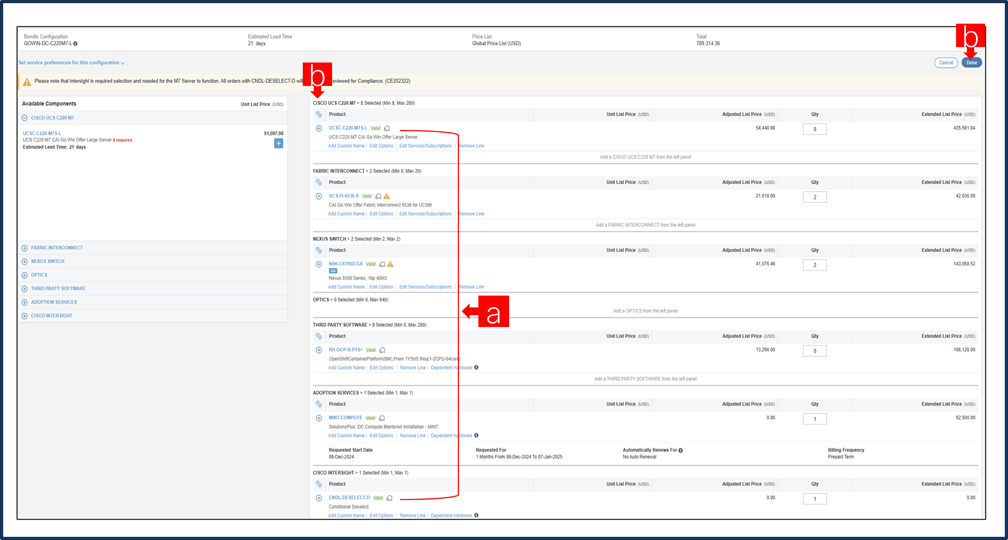1008x540 pixels.
Task: Click Edit Options under MINT-COMPUTE
Action: [381, 435]
